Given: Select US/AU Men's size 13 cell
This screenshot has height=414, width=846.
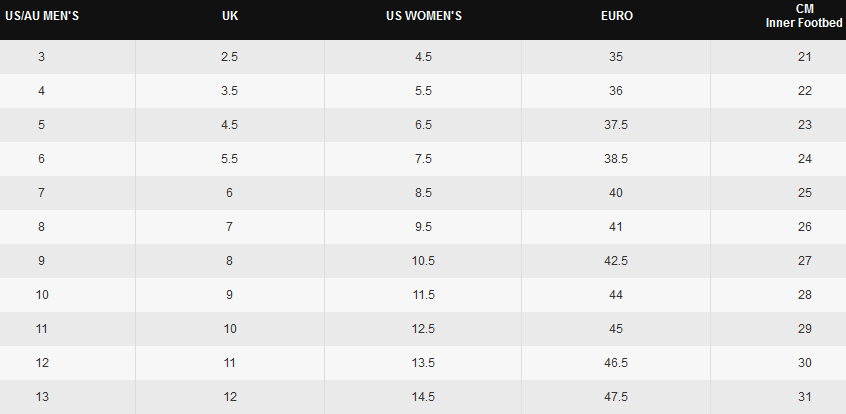Looking at the screenshot, I should (41, 397).
